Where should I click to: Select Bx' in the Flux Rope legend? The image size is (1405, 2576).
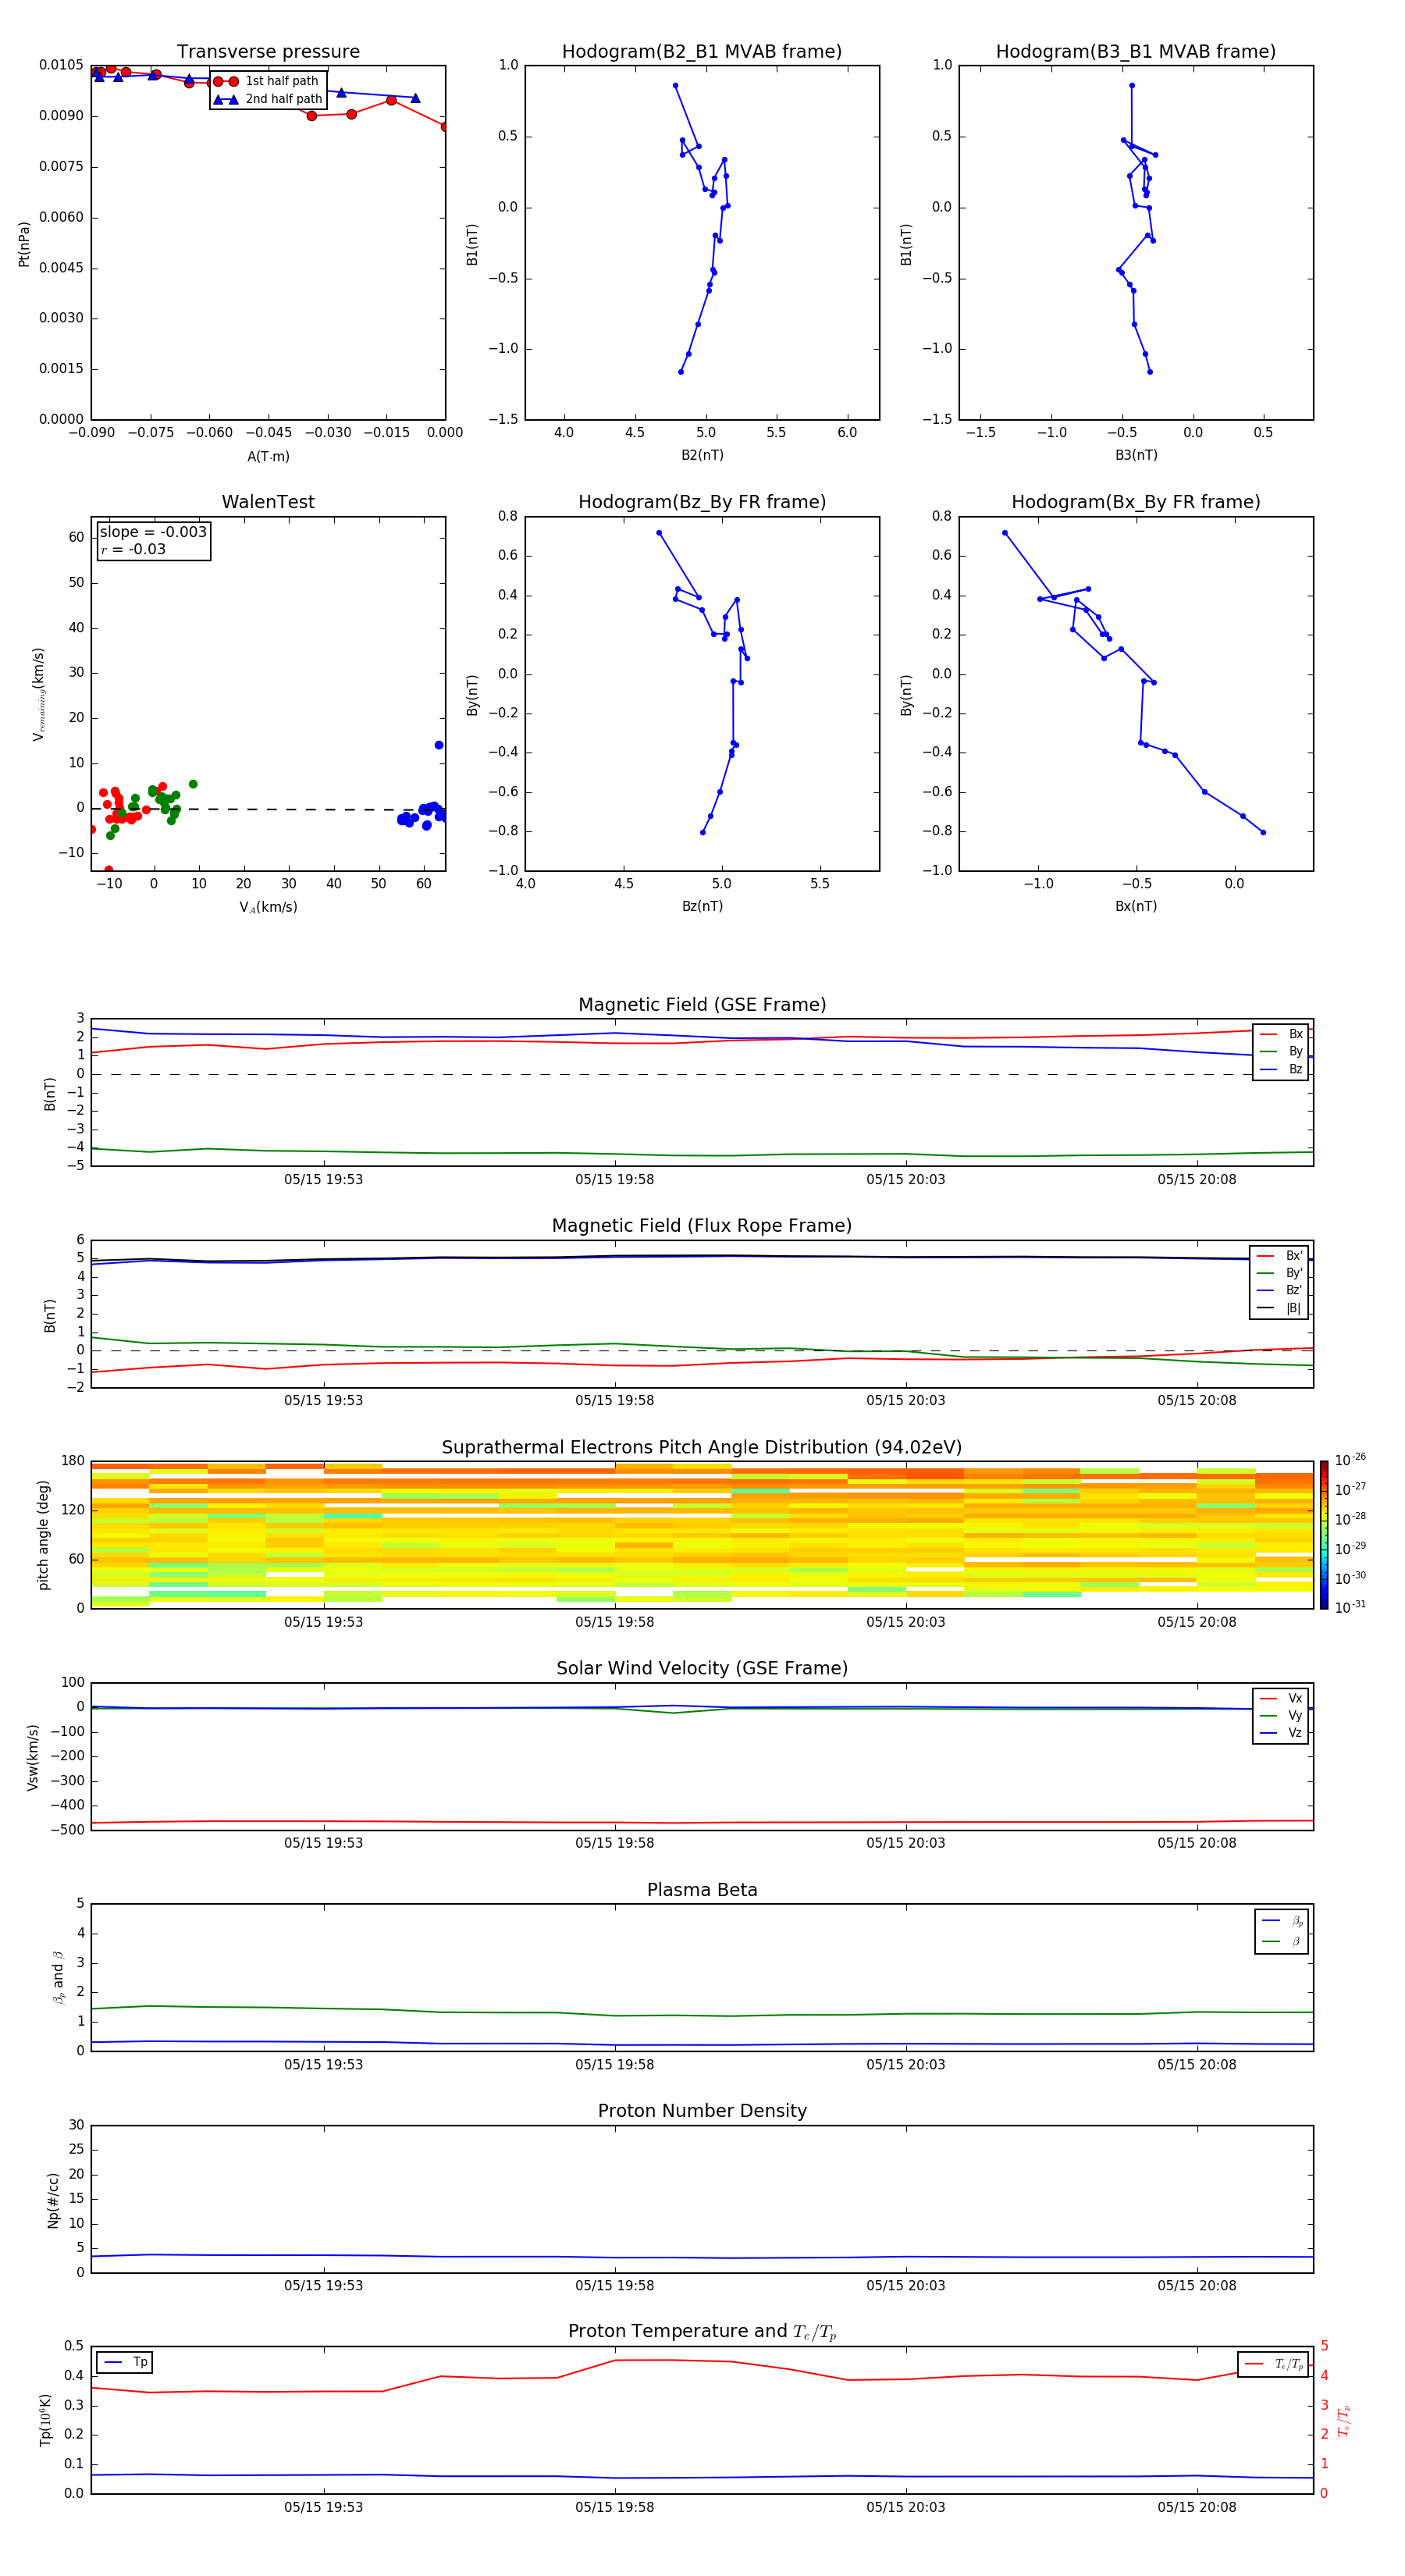1280,1256
